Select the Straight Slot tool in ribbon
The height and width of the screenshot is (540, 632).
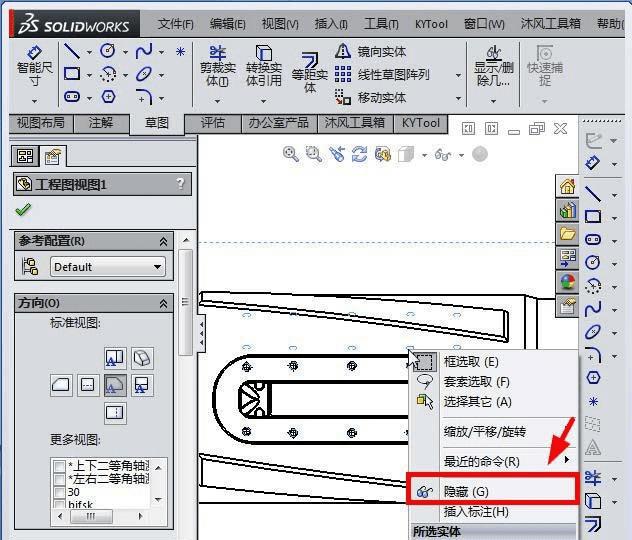pos(73,97)
